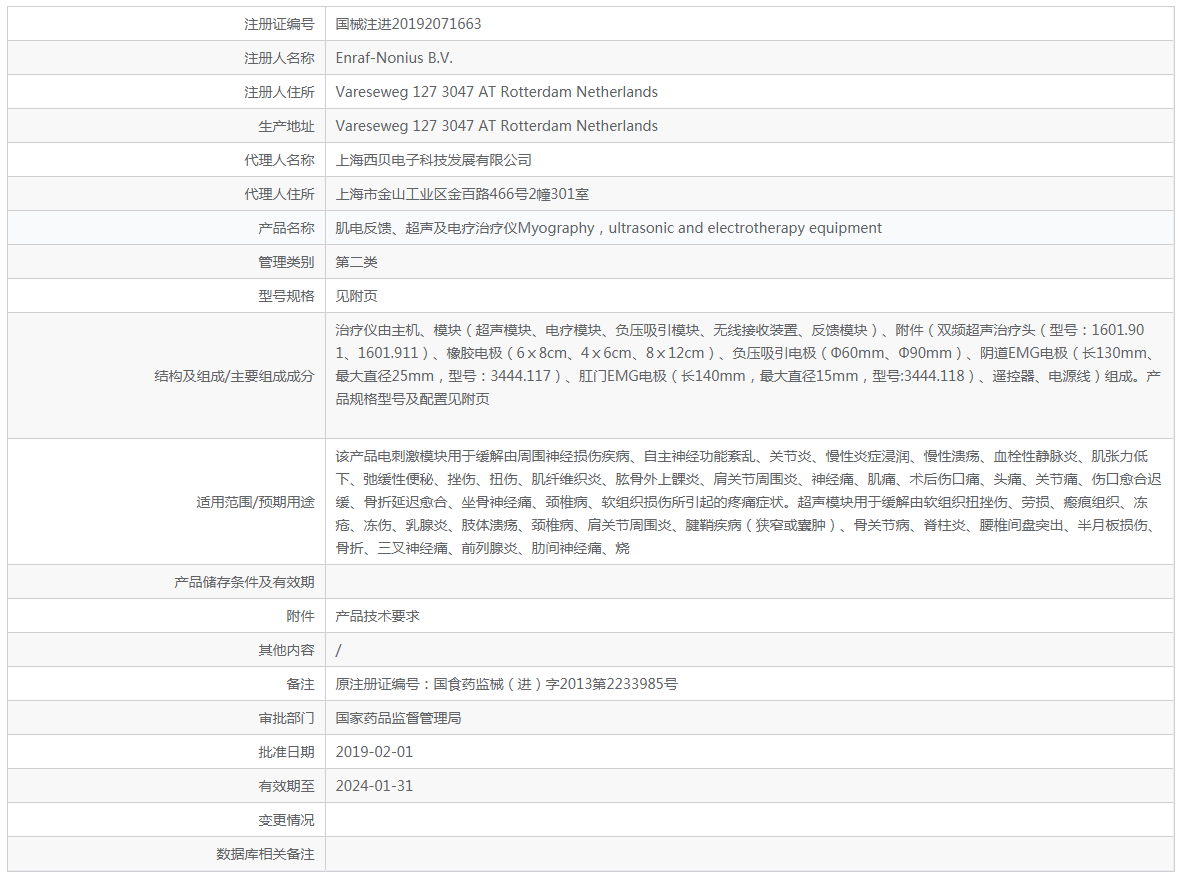Select registration number 国械注进20192071663

408,24
